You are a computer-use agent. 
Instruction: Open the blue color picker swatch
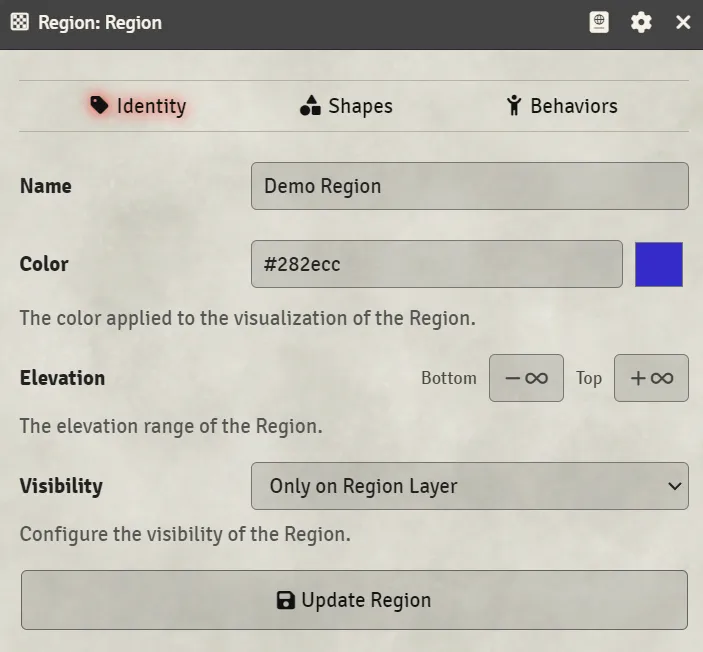[x=659, y=265]
